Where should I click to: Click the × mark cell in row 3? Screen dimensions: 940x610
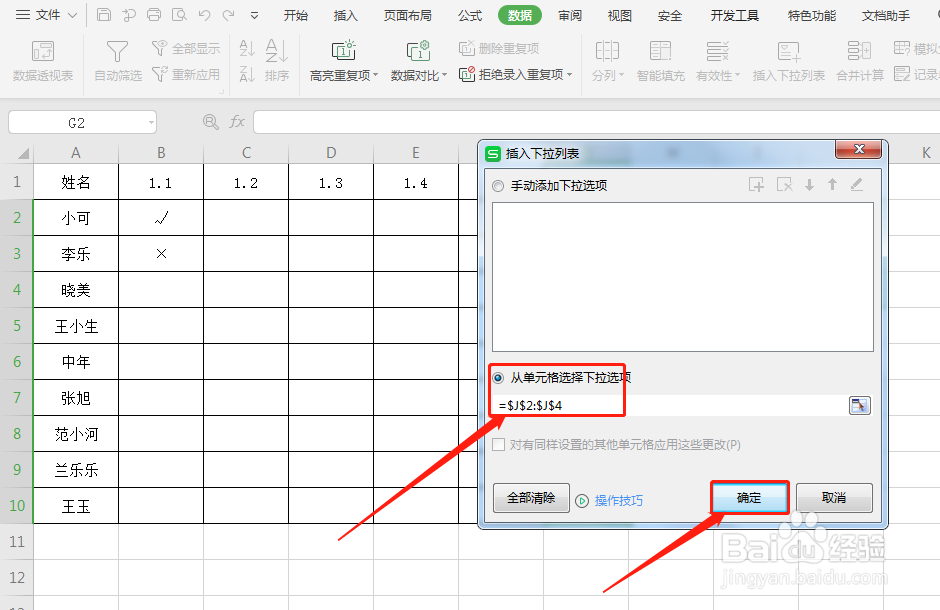(161, 253)
